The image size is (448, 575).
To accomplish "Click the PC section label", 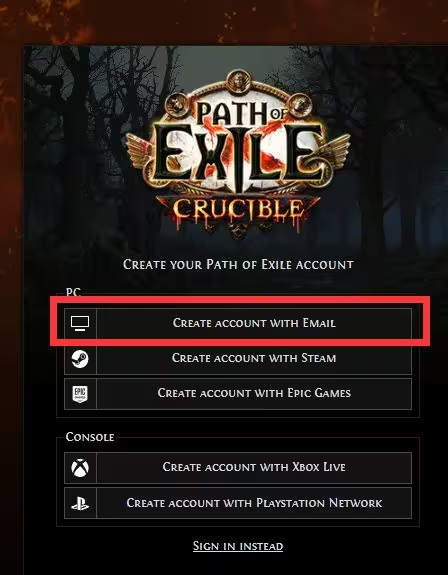I will (x=73, y=292).
